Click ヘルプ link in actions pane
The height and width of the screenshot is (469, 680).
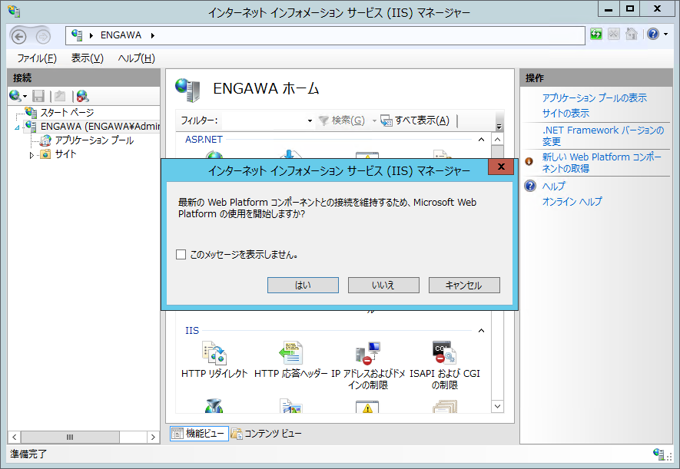point(554,186)
